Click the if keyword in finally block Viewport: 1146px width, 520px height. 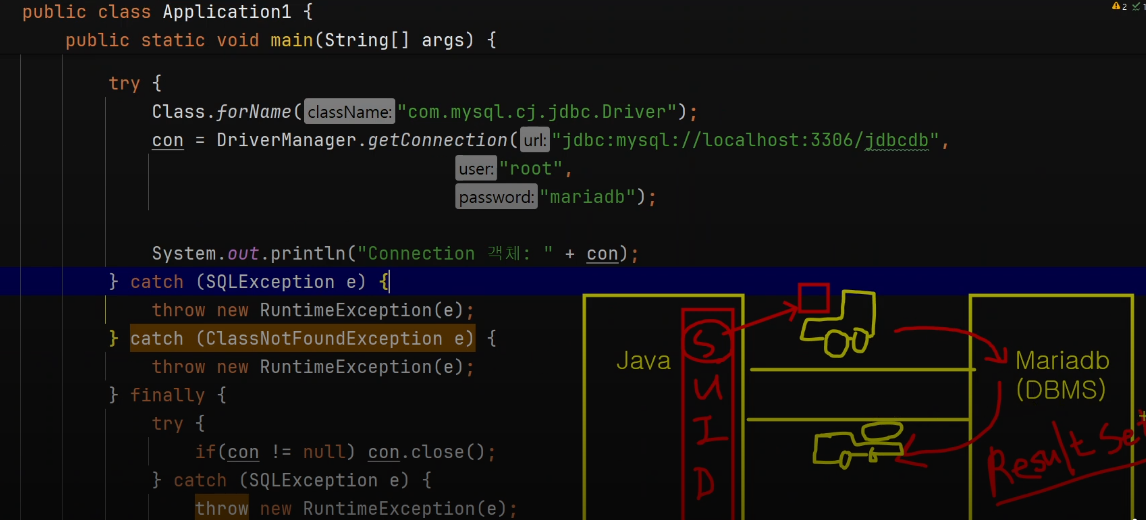click(205, 452)
